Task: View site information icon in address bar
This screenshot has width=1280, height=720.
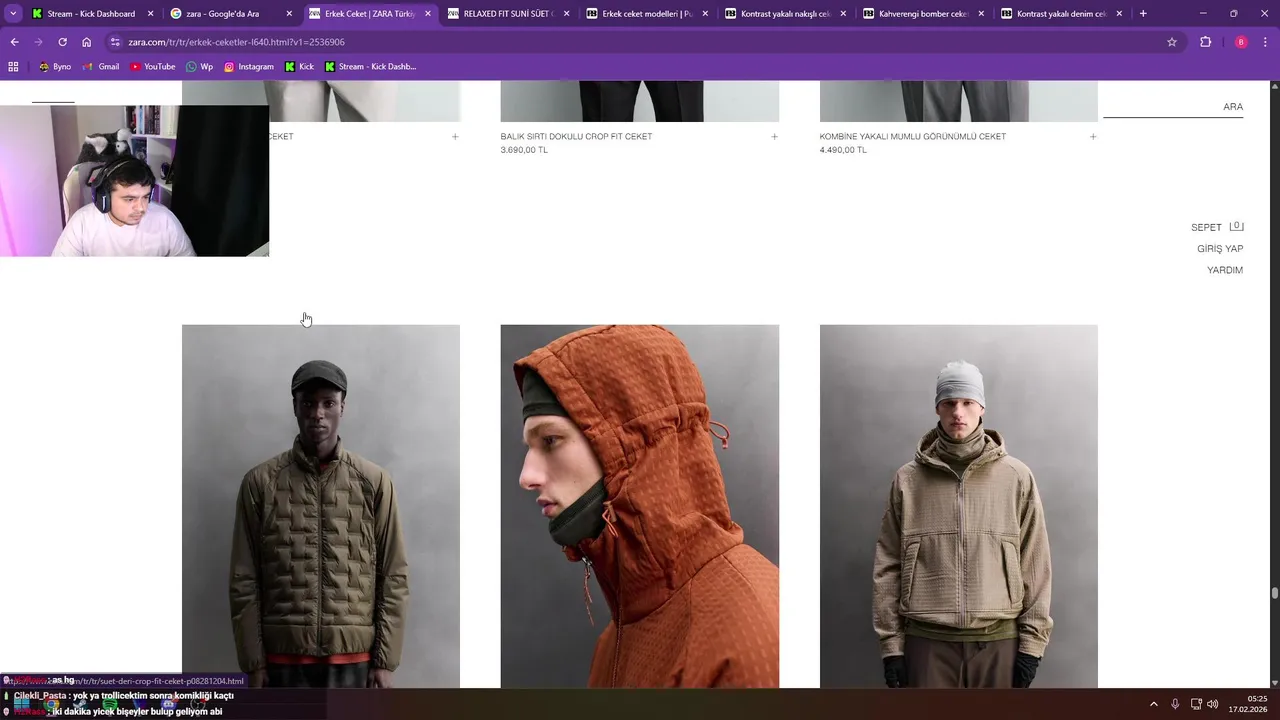Action: pyautogui.click(x=115, y=42)
